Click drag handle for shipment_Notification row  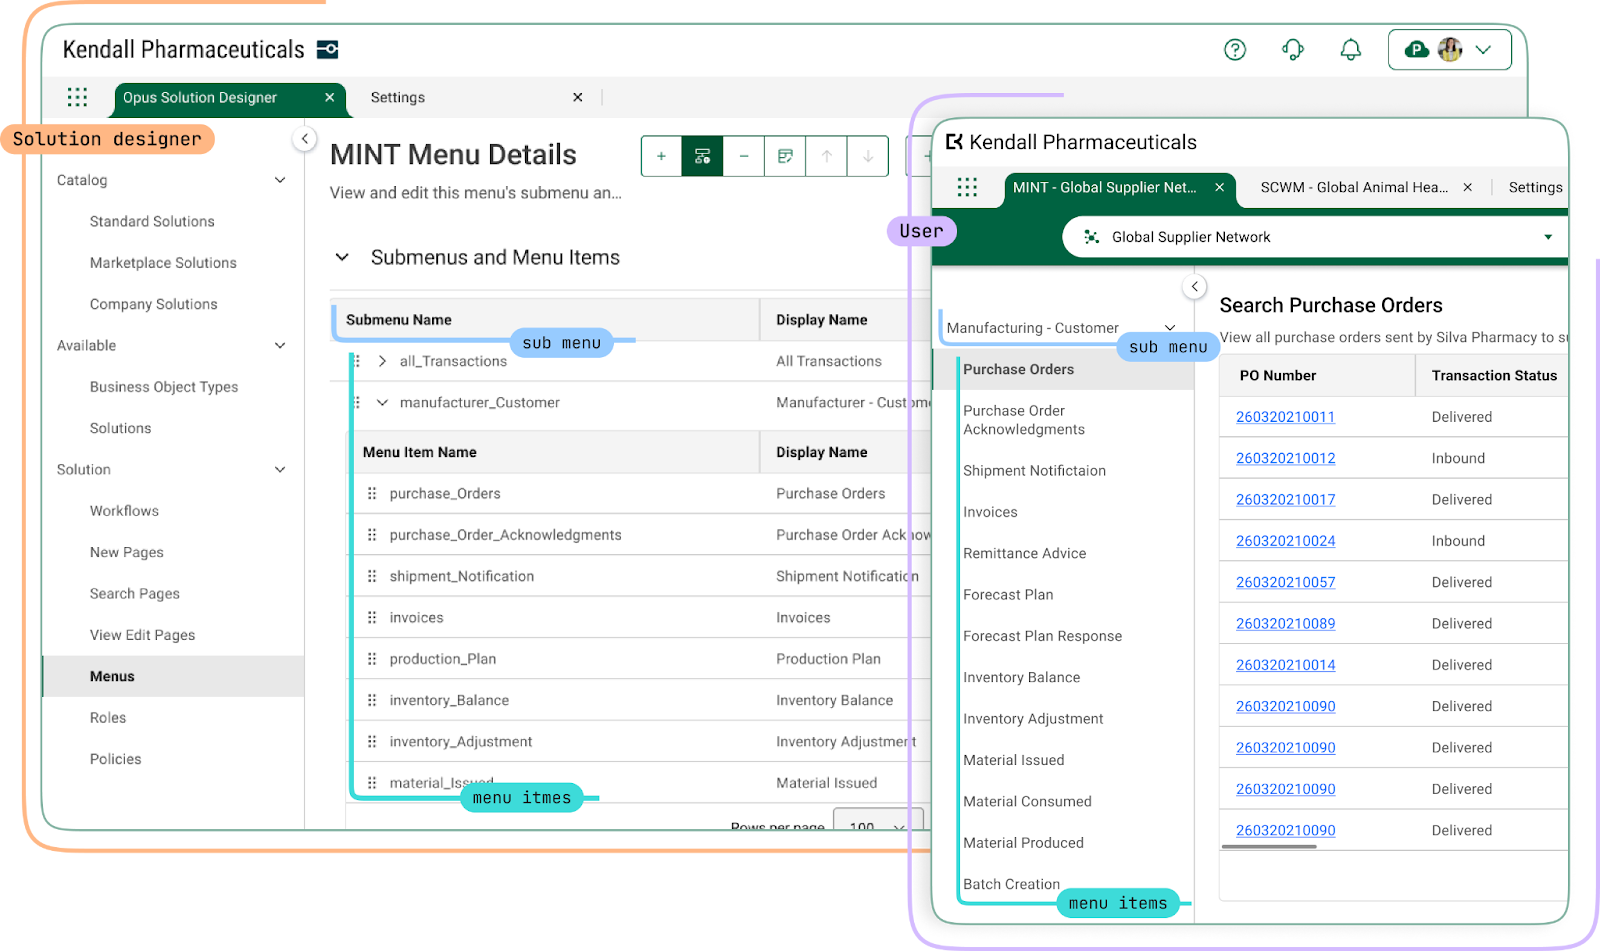coord(372,577)
